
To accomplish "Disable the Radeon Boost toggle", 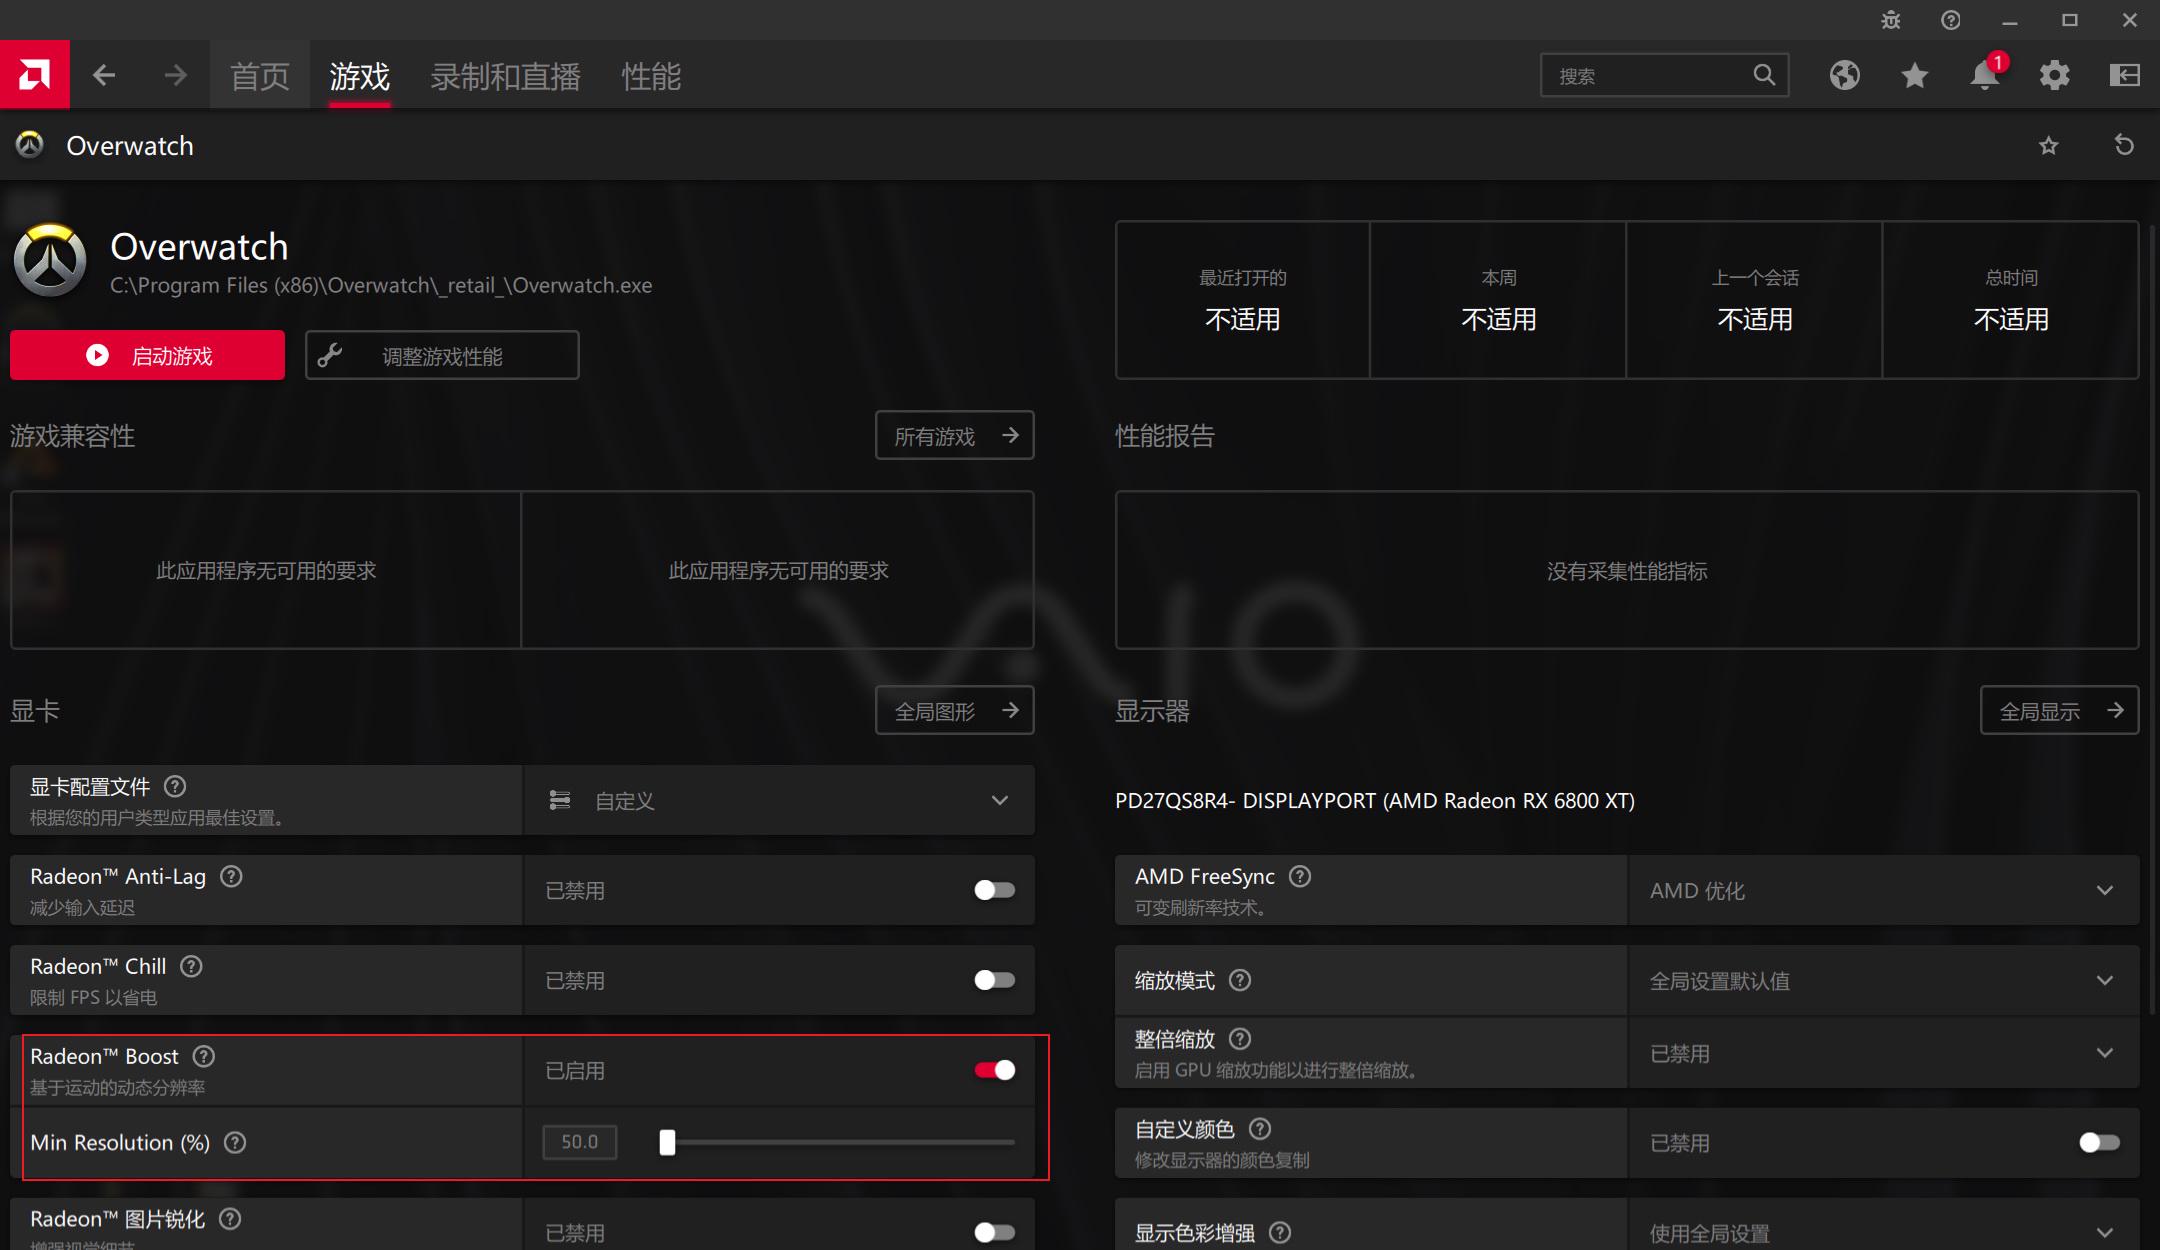I will click(993, 1070).
